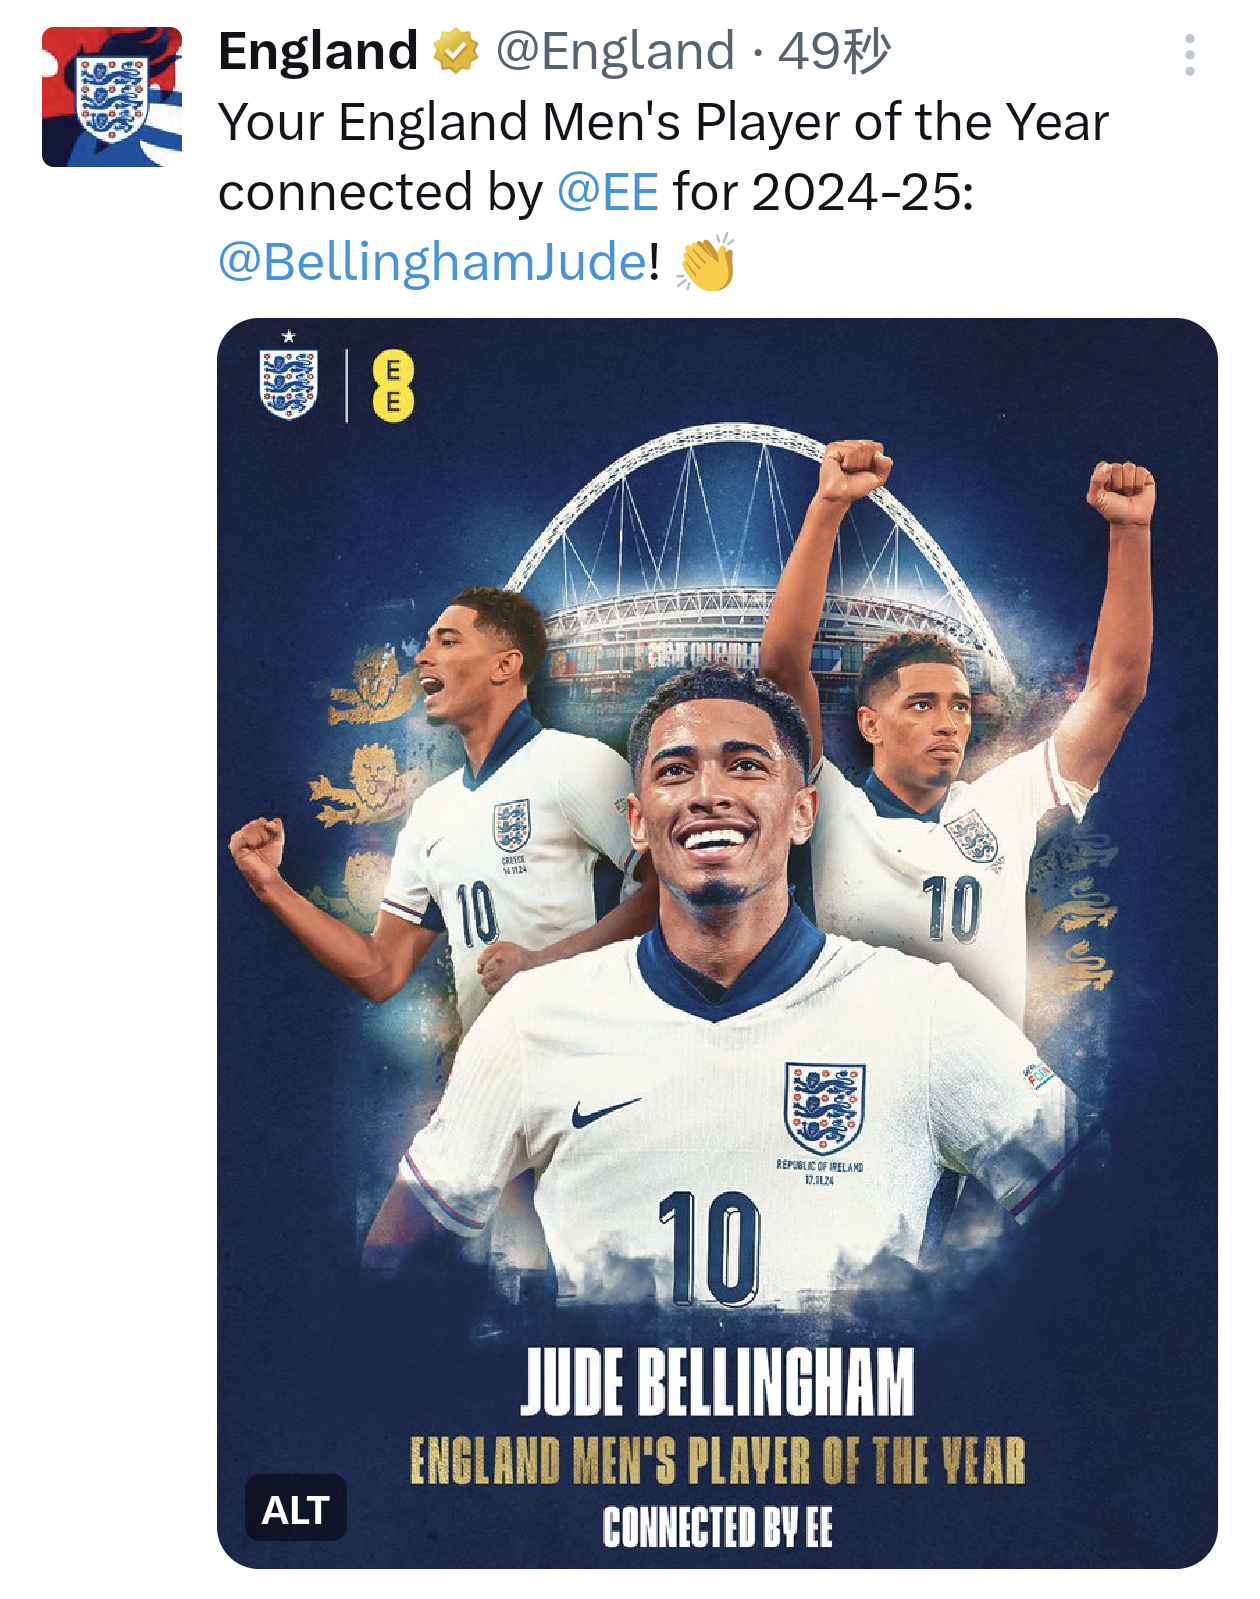Open the tweet's 49秒 timestamp
Image resolution: width=1260 pixels, height=1599 pixels.
834,52
